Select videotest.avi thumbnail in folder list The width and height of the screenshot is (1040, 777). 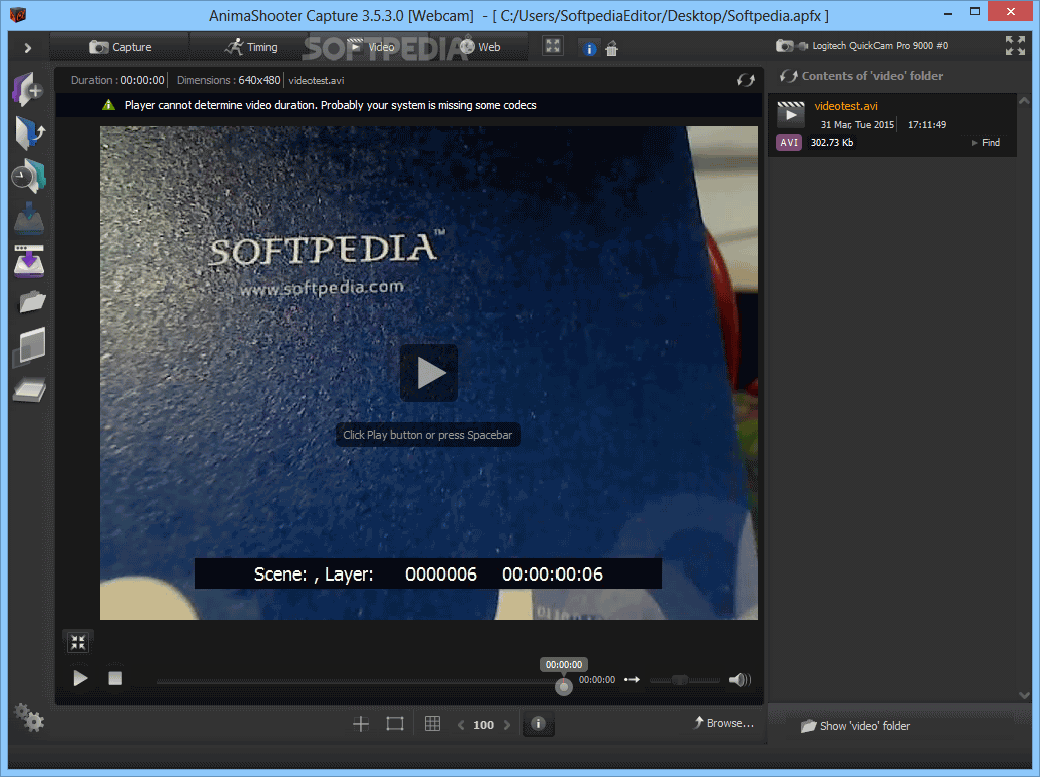tap(791, 114)
